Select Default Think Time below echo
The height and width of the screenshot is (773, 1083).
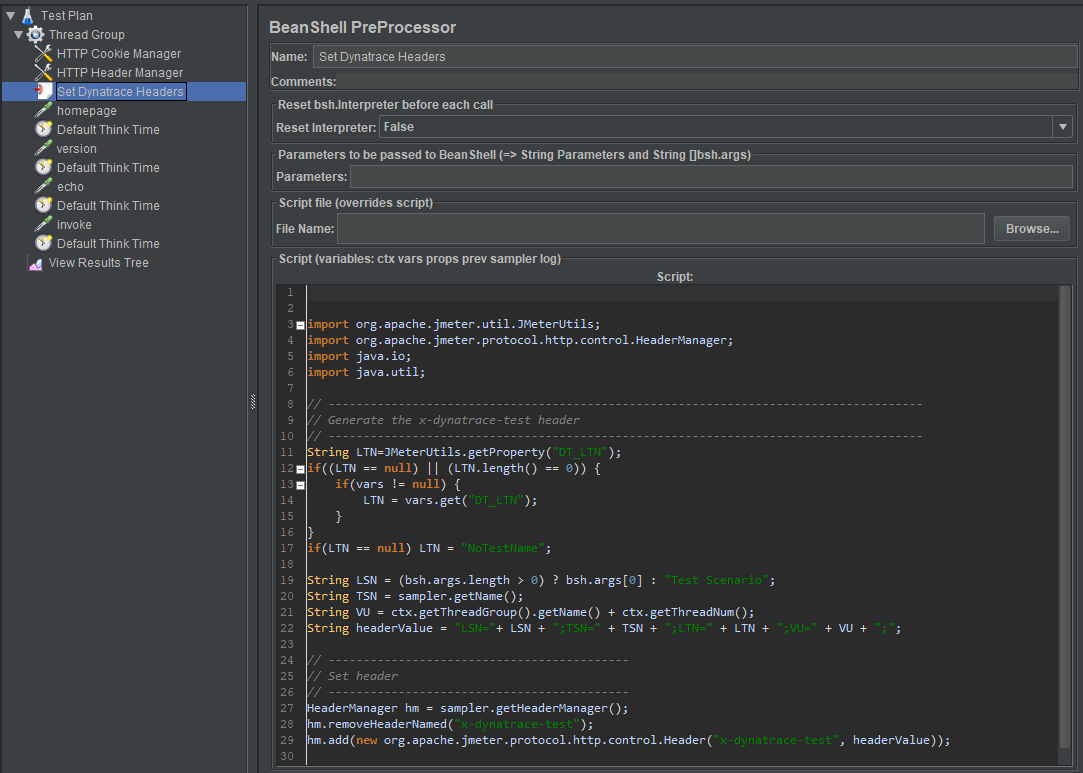pos(108,205)
